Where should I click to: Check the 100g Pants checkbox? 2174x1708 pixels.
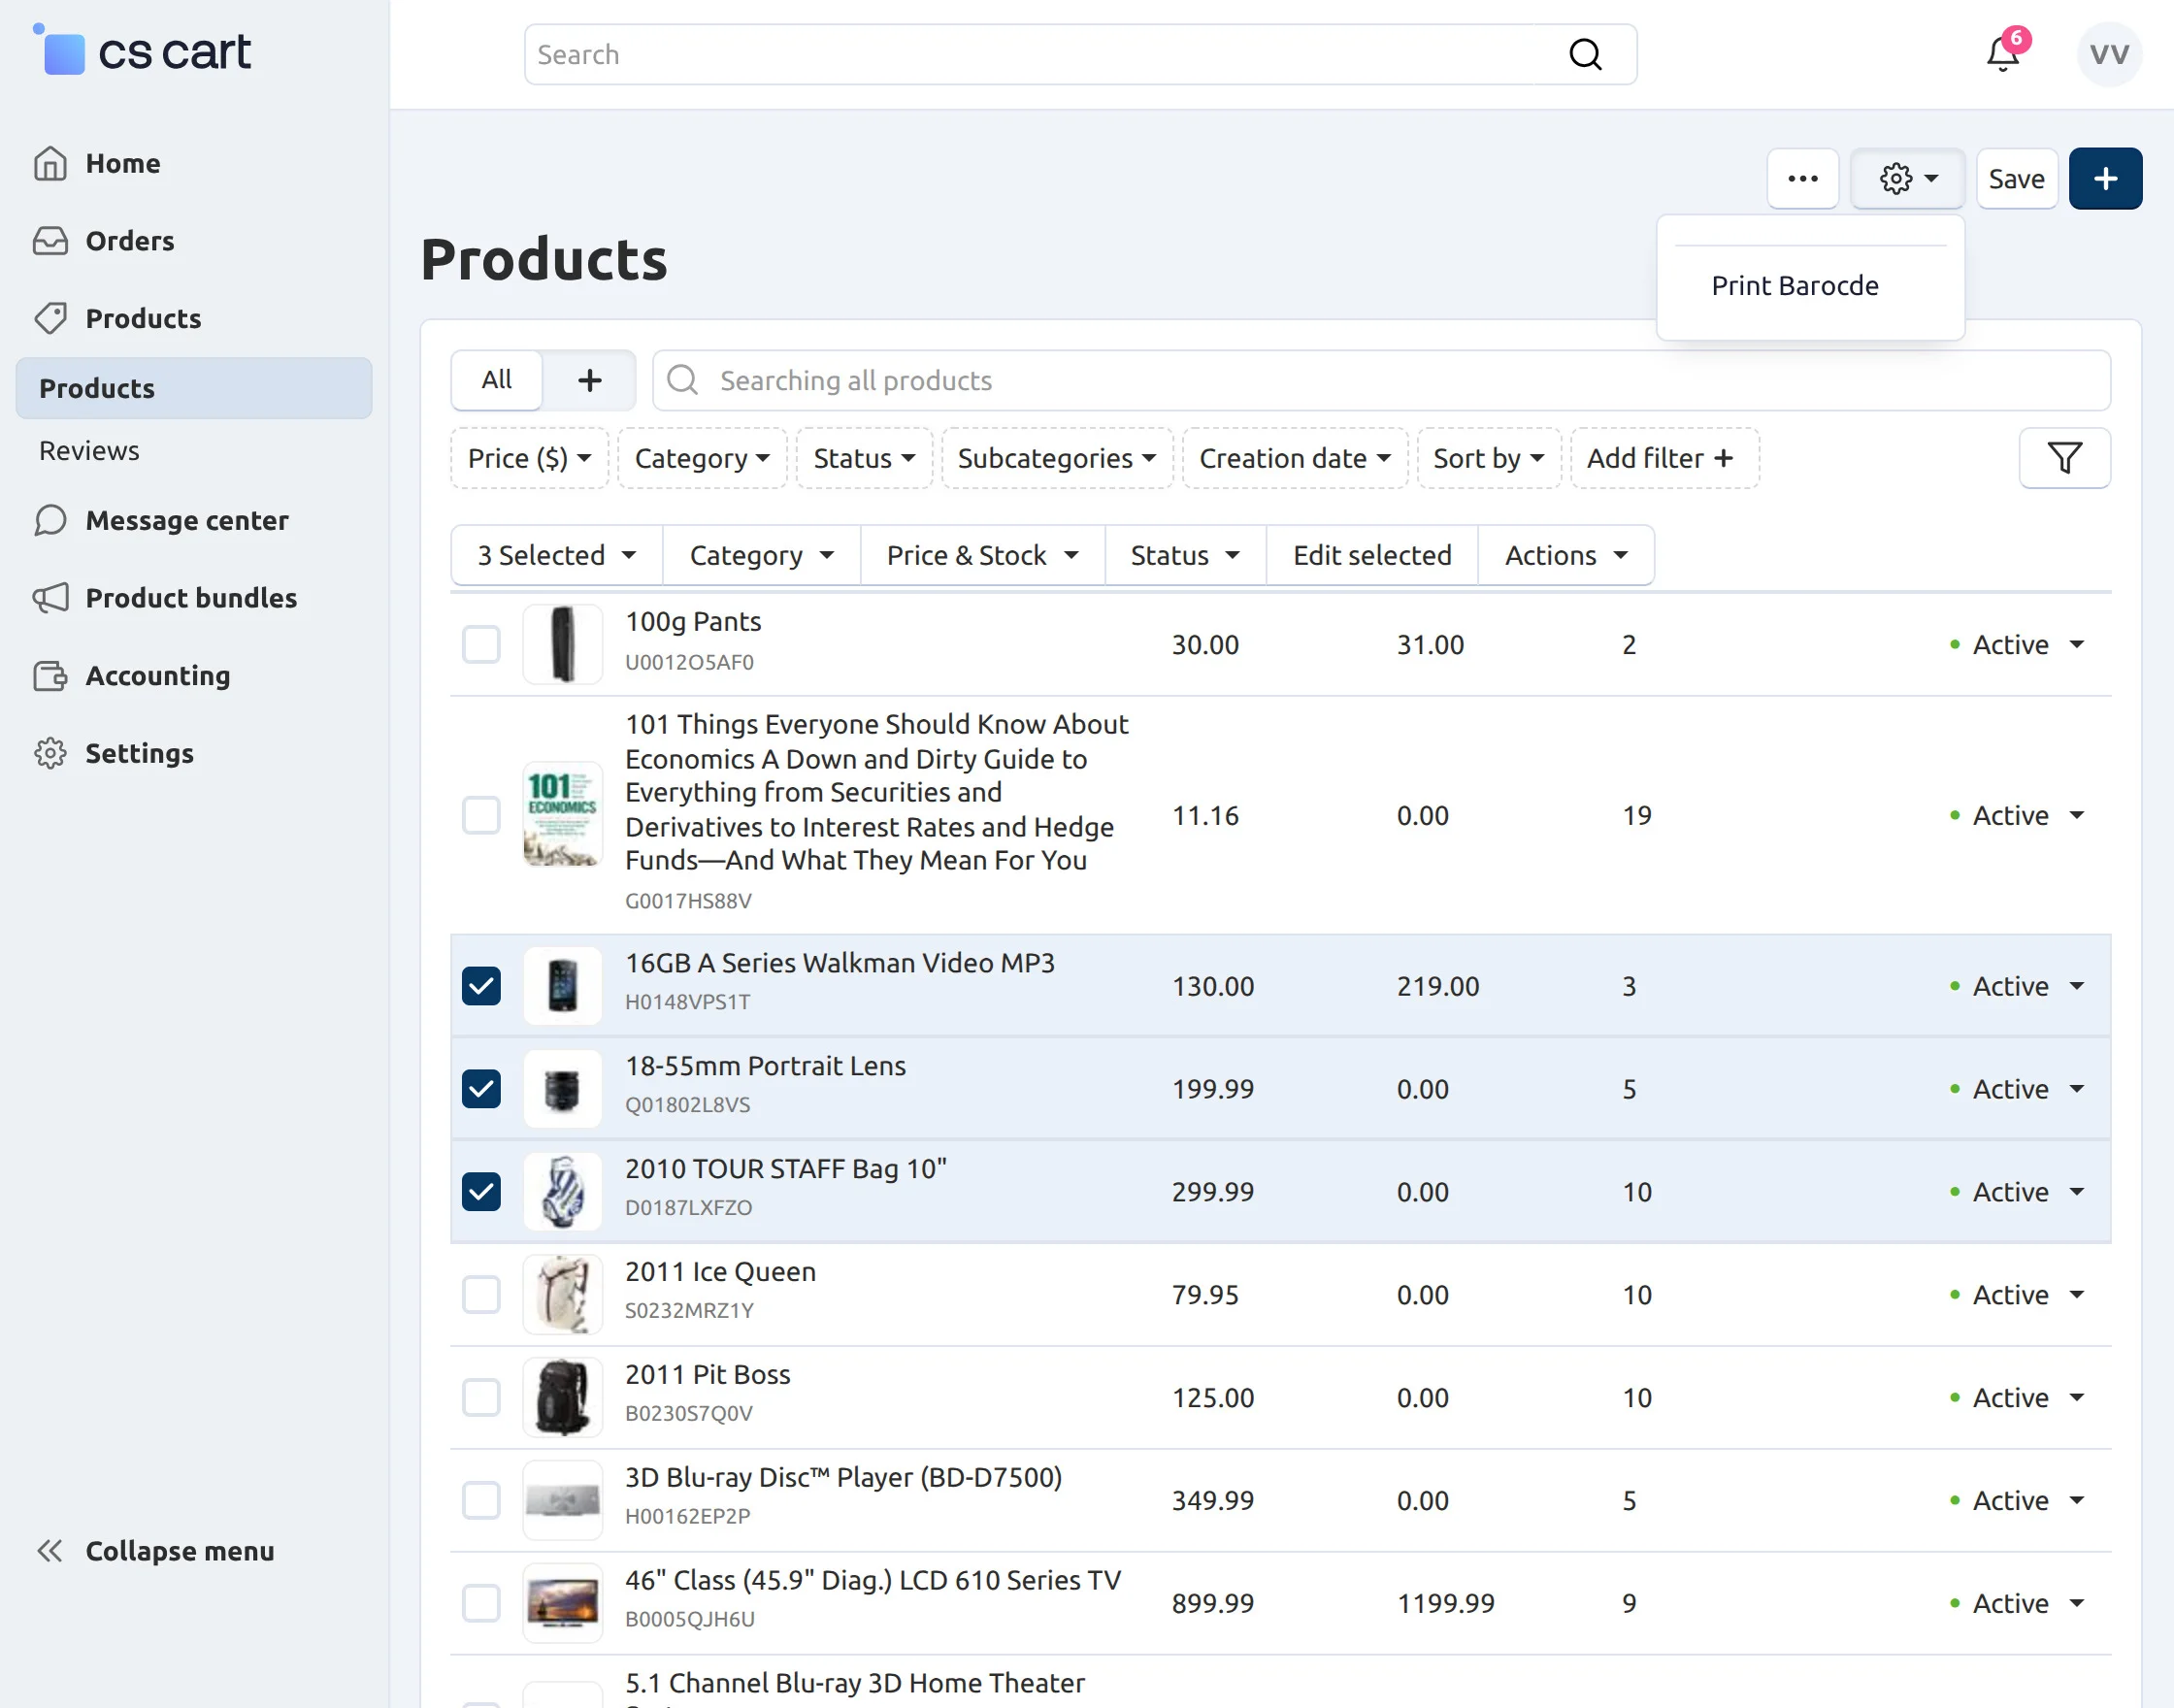[x=481, y=645]
